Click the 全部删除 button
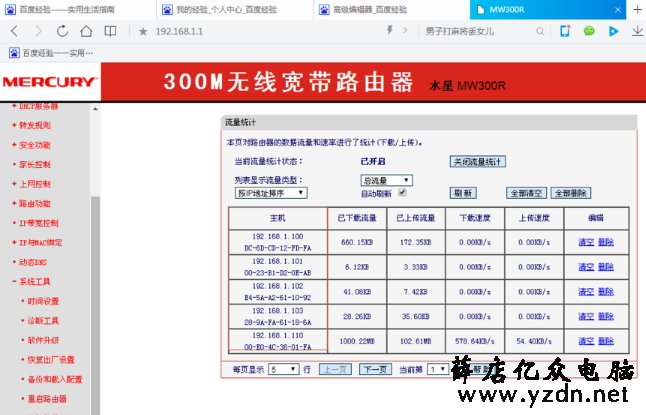 pyautogui.click(x=571, y=193)
